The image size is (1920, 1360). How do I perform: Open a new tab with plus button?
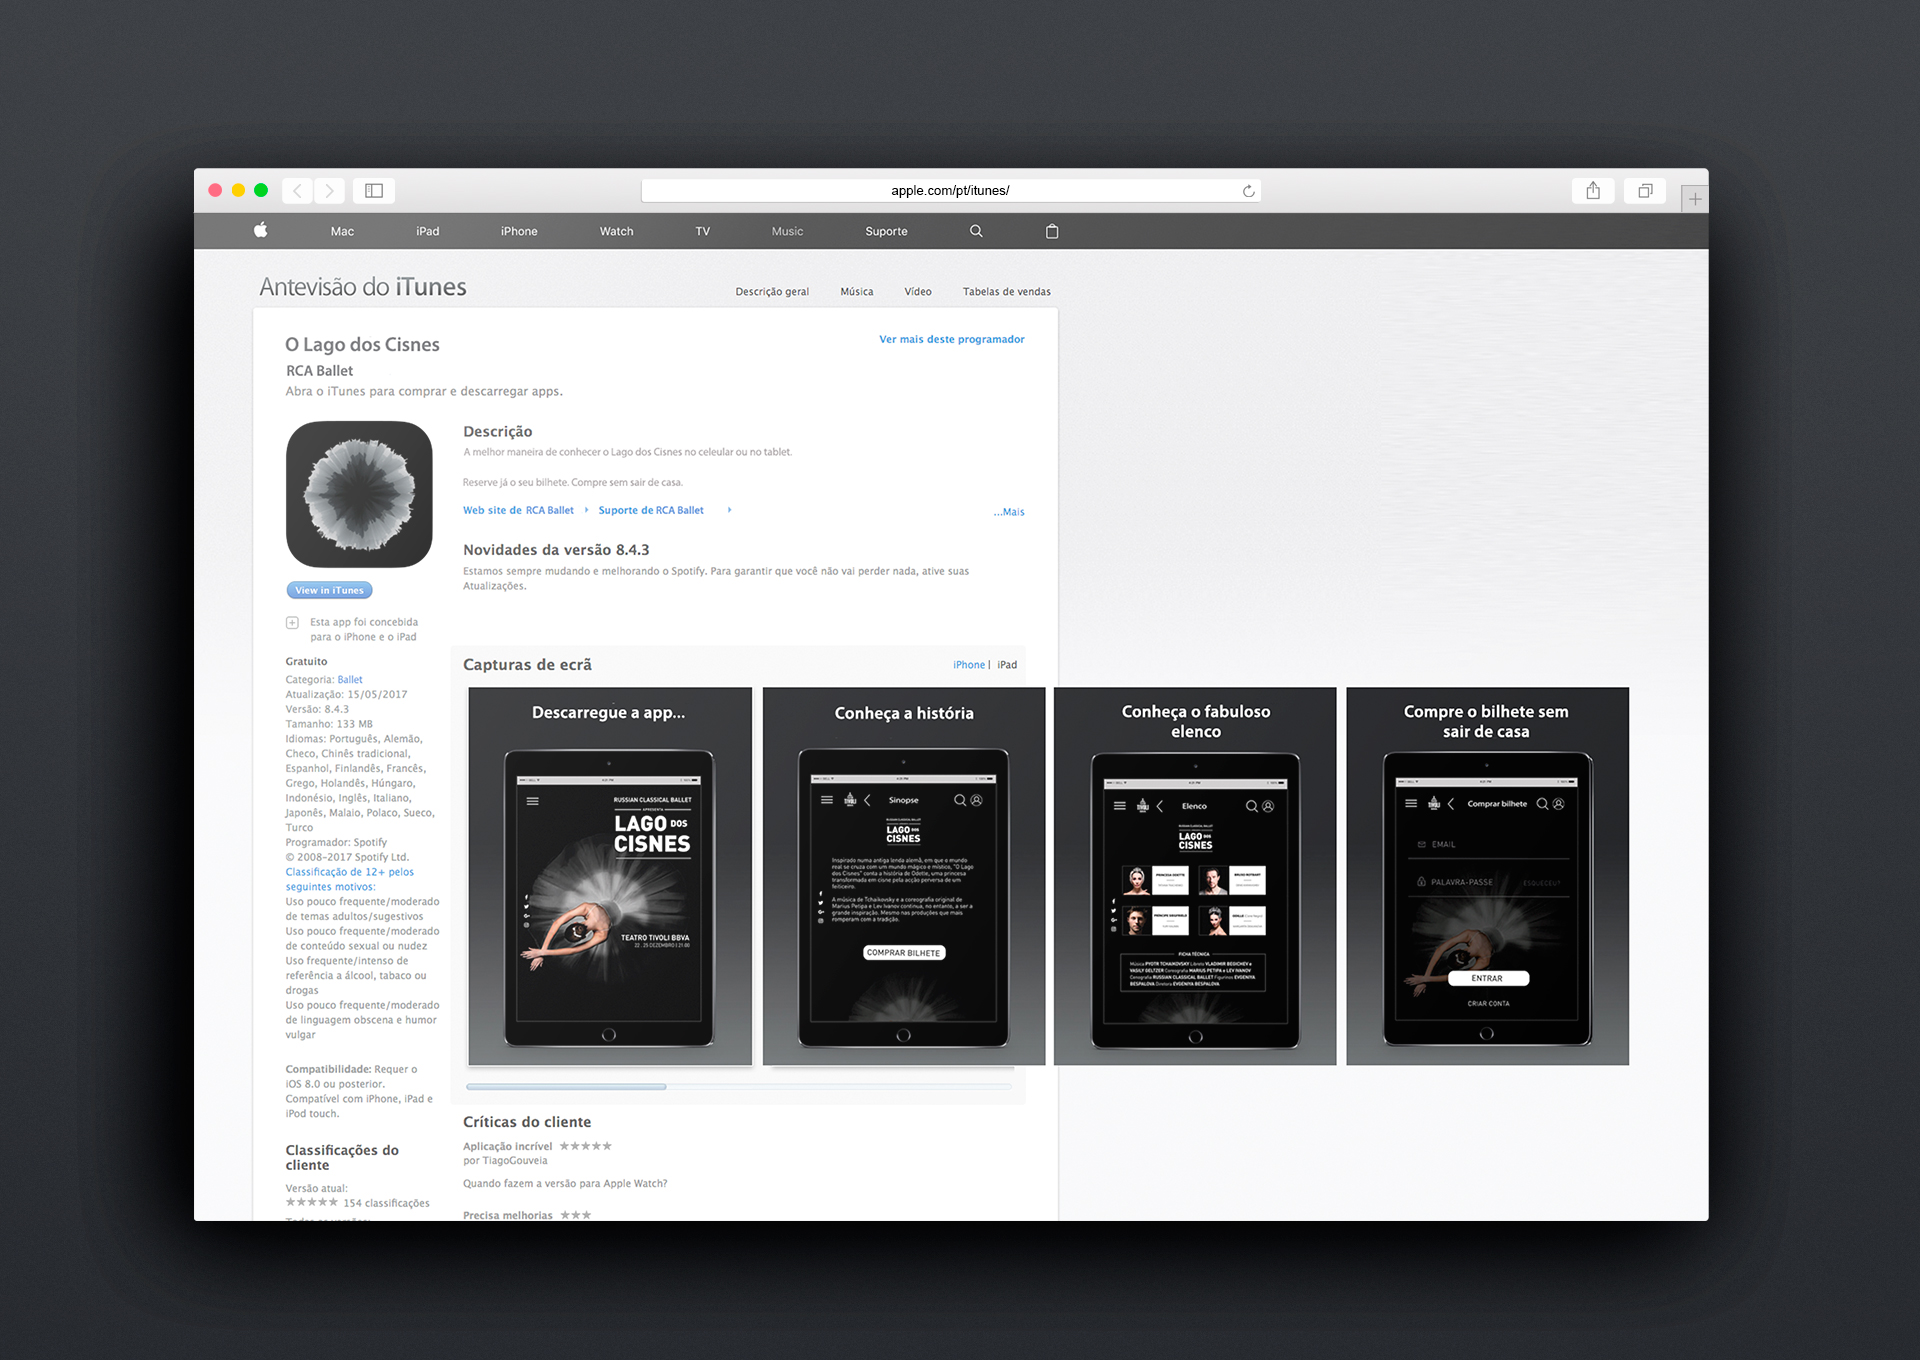click(x=1695, y=199)
